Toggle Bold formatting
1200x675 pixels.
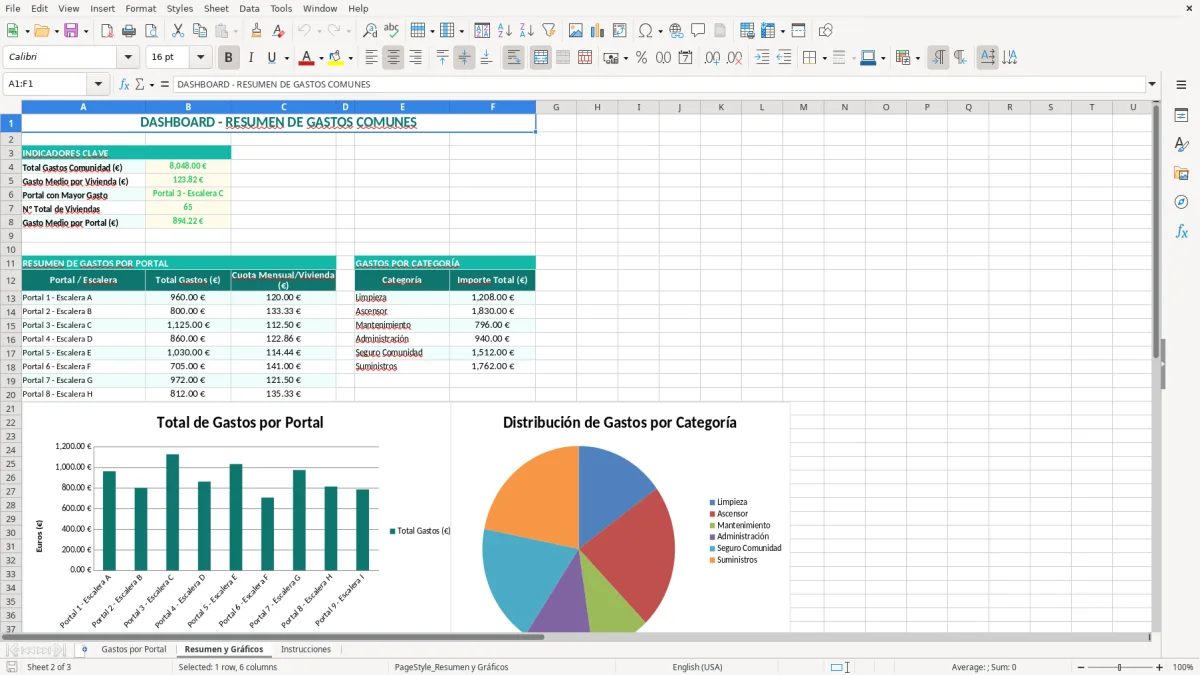228,58
